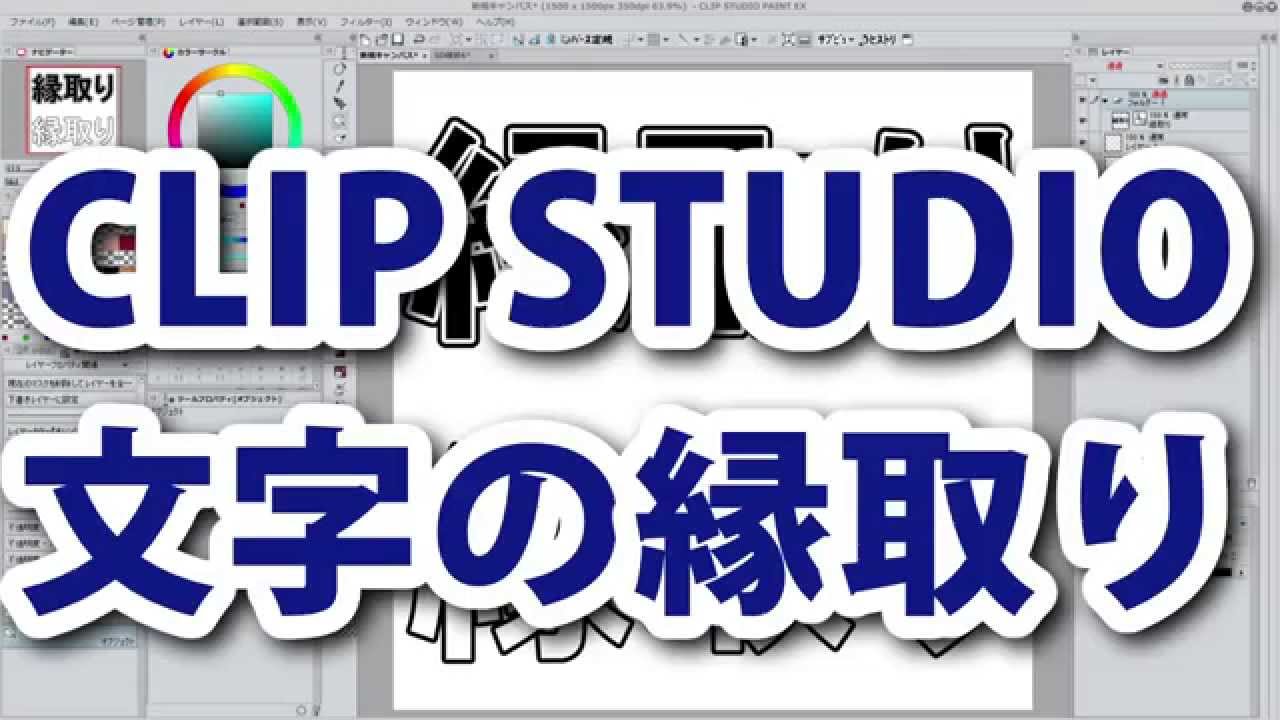The width and height of the screenshot is (1280, 720).
Task: Click the ruby red color swatch
Action: point(127,242)
